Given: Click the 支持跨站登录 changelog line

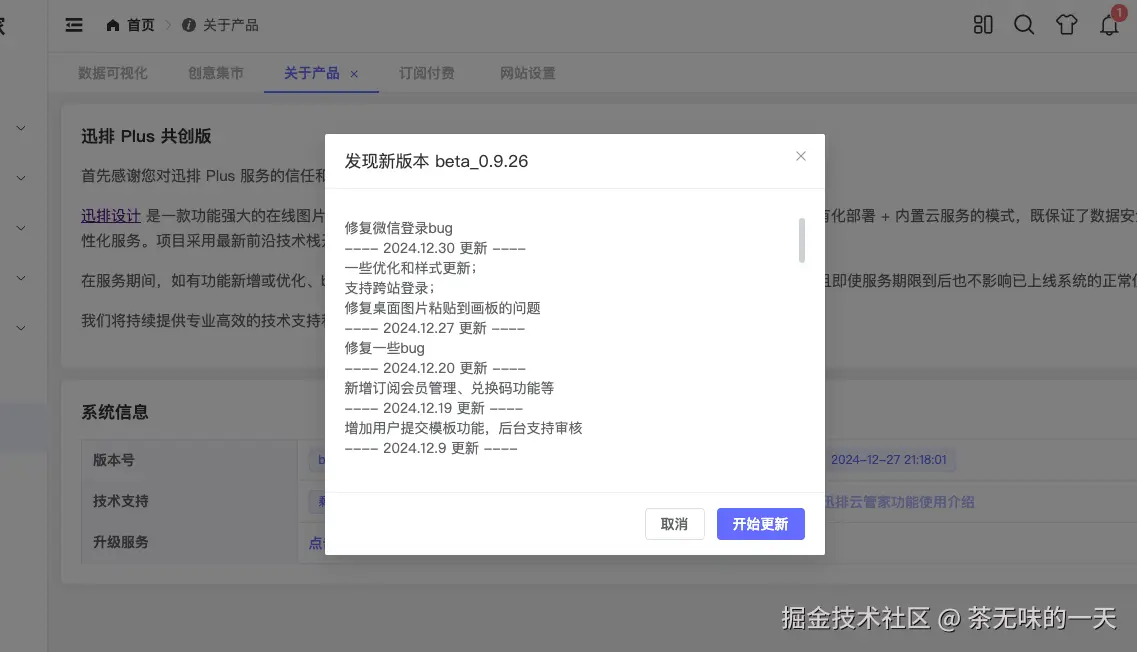Looking at the screenshot, I should [x=389, y=288].
